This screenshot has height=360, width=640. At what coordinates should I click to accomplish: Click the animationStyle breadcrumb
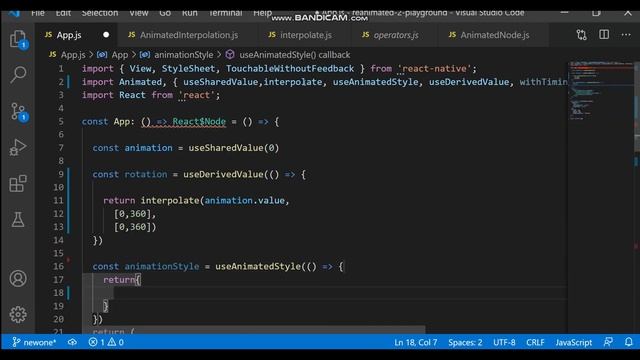(x=176, y=55)
